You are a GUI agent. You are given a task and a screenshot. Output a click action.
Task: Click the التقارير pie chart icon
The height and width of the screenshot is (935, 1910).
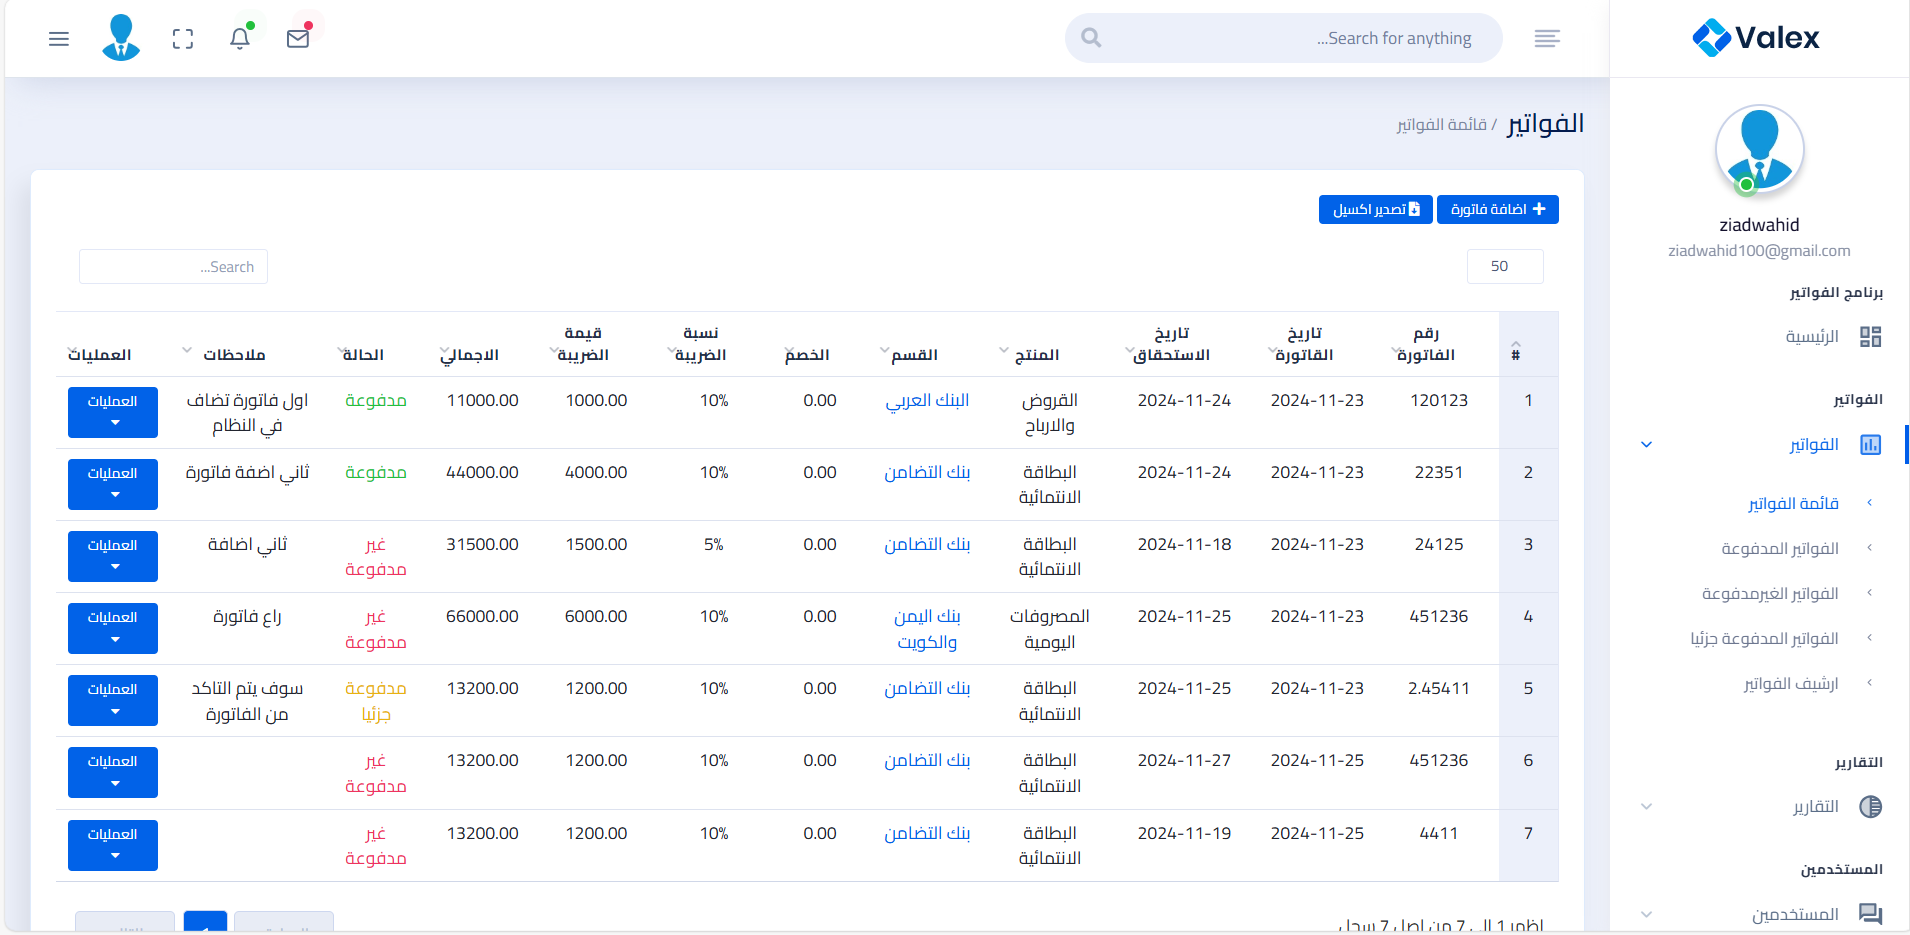pos(1871,807)
